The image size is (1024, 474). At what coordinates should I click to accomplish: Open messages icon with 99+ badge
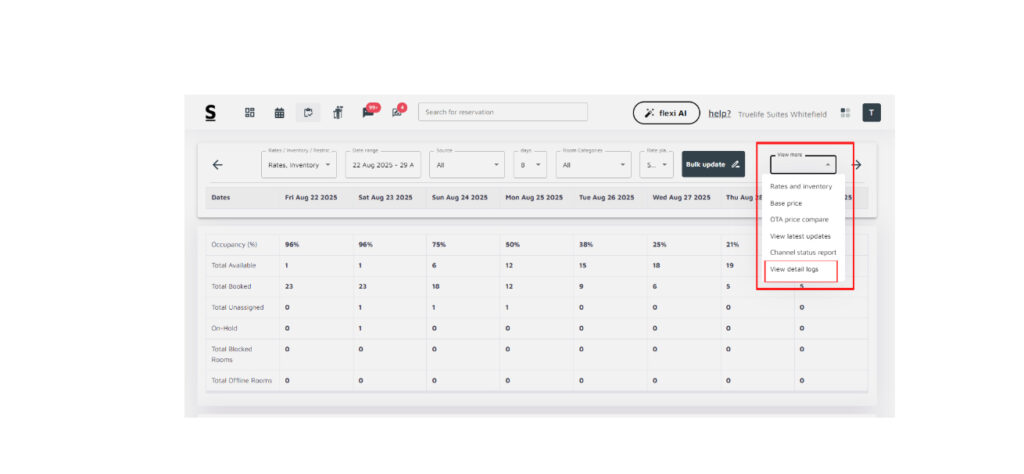click(368, 112)
